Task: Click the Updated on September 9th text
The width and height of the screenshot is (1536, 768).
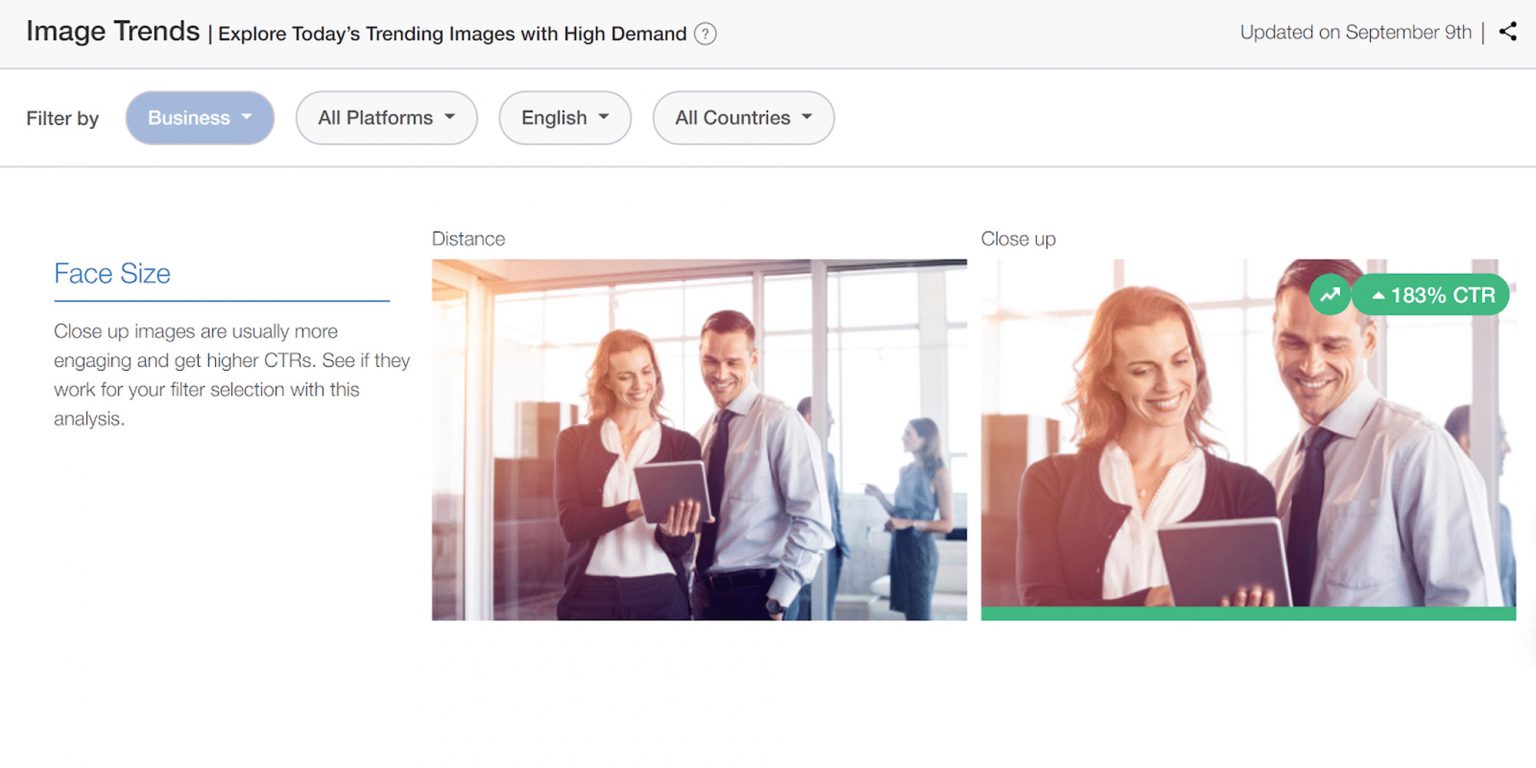Action: (x=1355, y=32)
